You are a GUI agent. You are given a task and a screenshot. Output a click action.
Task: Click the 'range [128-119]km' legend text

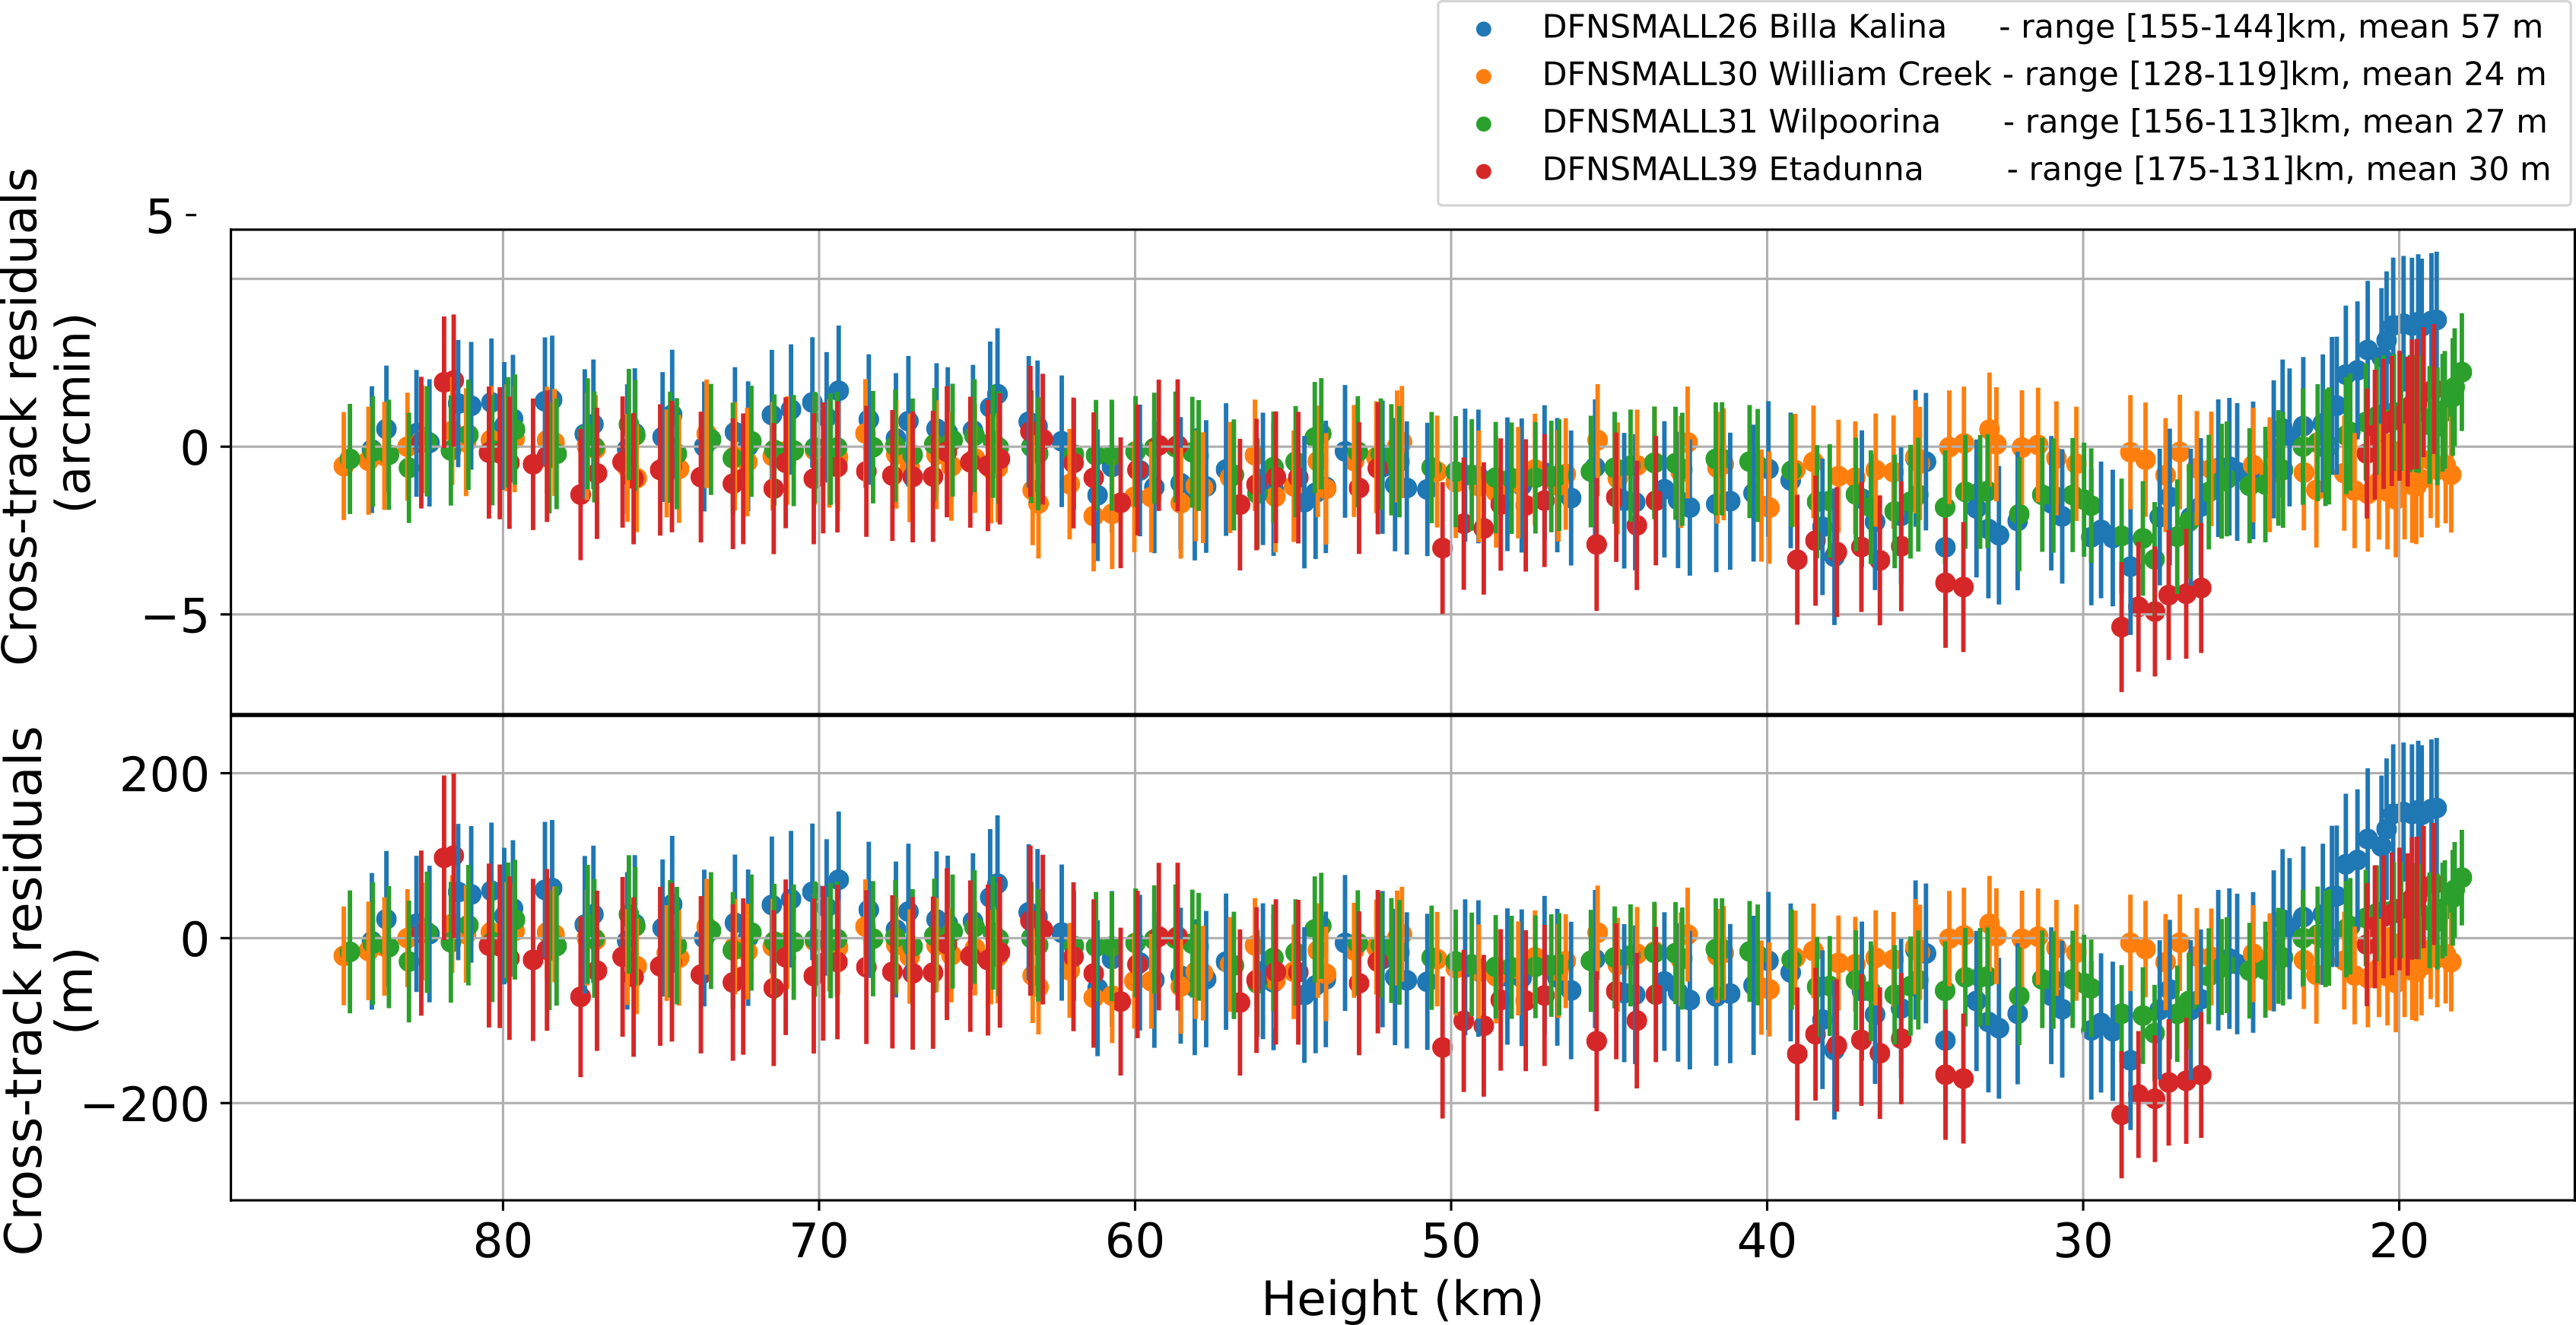pyautogui.click(x=2183, y=75)
